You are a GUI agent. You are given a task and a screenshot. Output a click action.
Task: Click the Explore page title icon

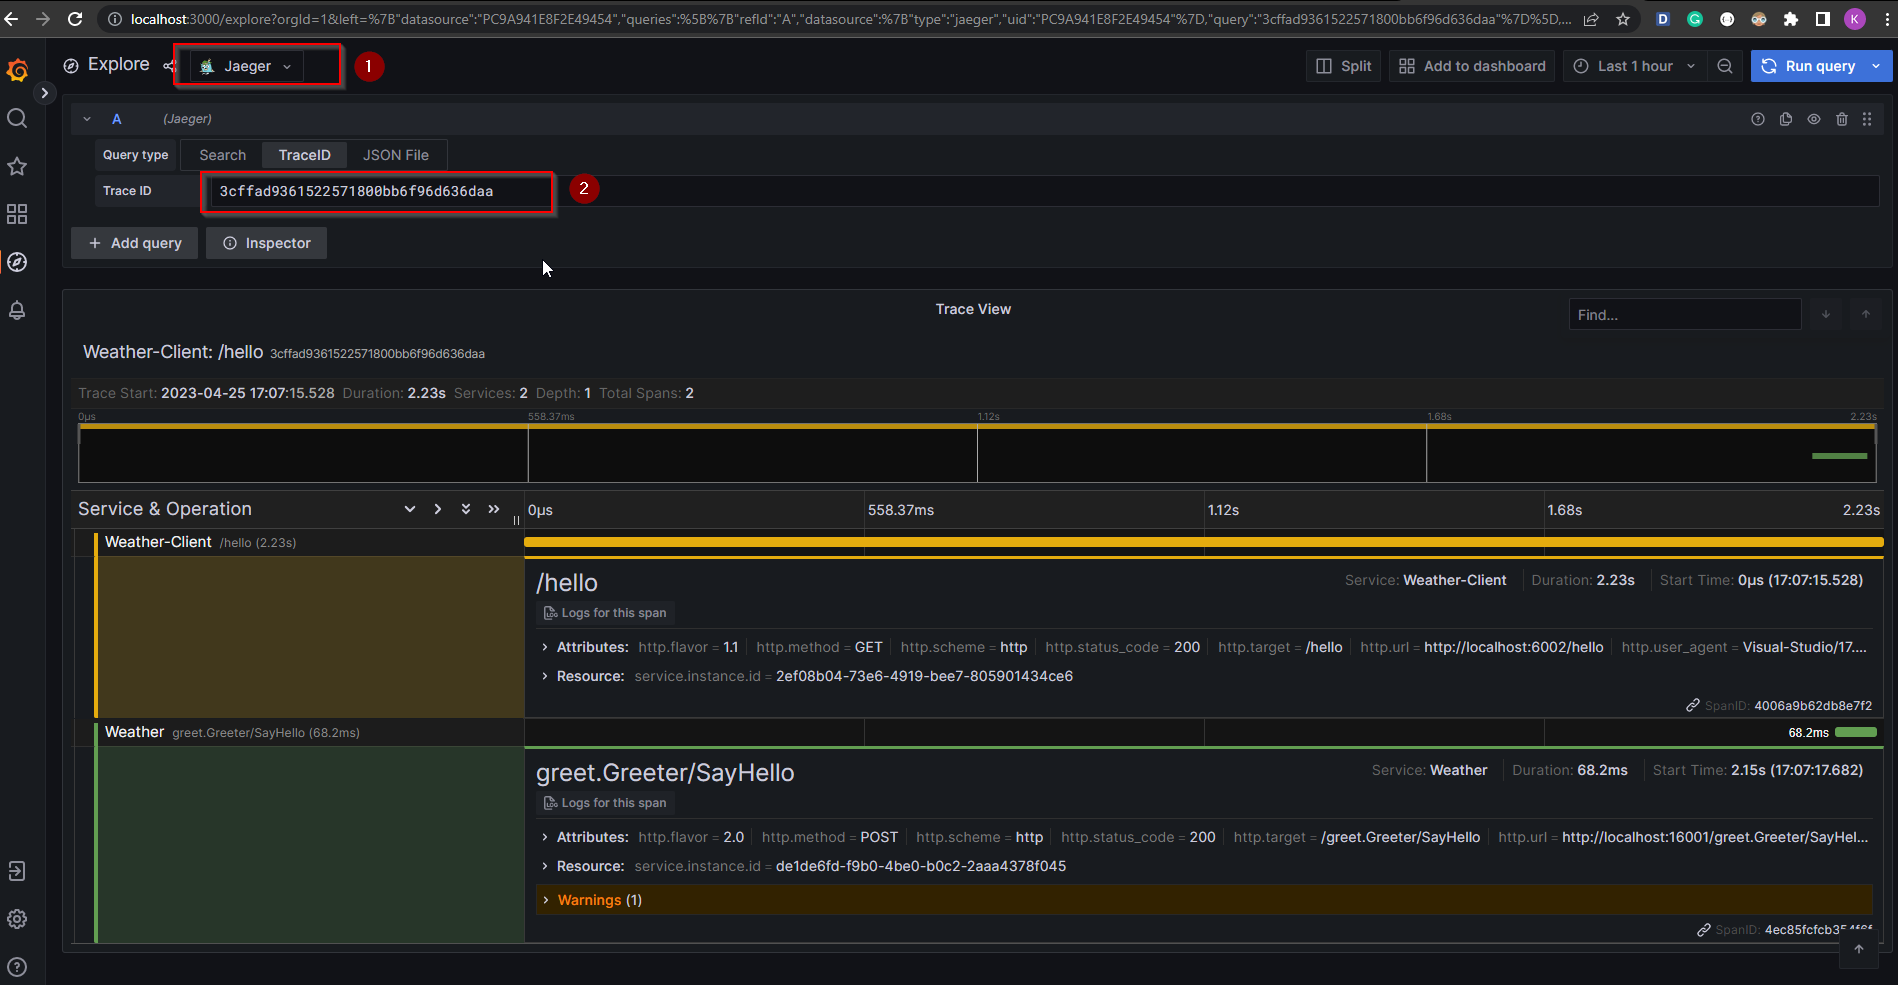point(71,66)
